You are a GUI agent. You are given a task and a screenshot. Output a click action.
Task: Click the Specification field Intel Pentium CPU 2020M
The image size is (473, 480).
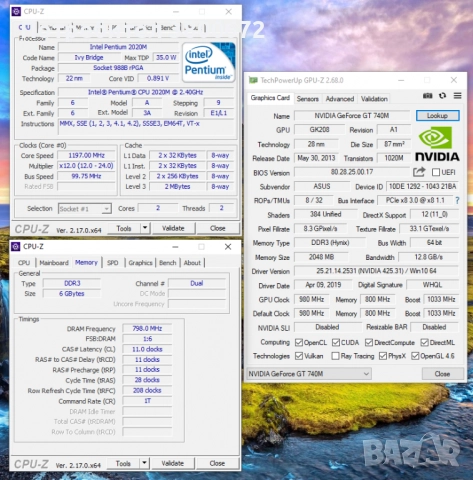pyautogui.click(x=146, y=92)
